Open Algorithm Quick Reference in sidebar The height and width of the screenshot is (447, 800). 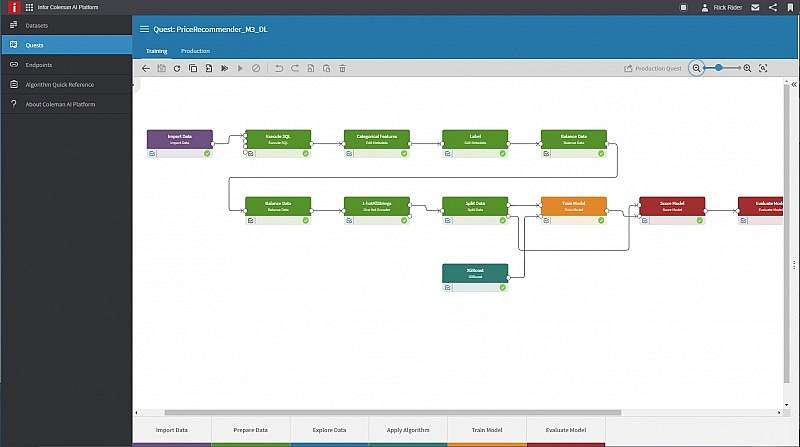67,85
